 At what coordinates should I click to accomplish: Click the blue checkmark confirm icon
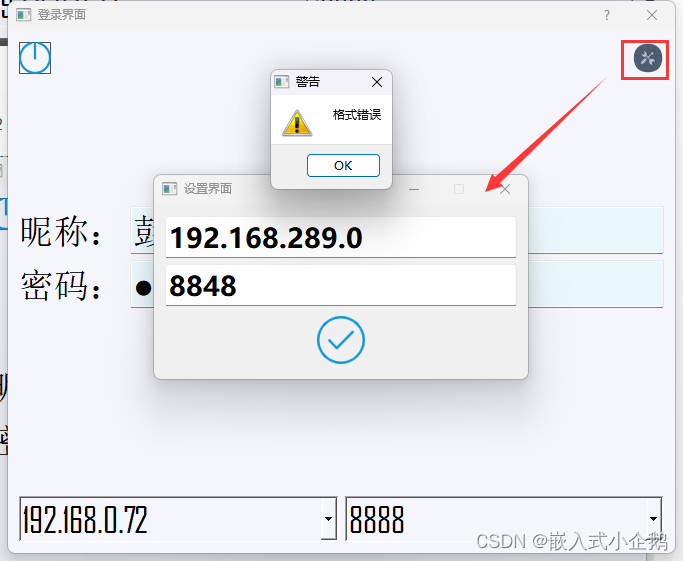[x=341, y=340]
